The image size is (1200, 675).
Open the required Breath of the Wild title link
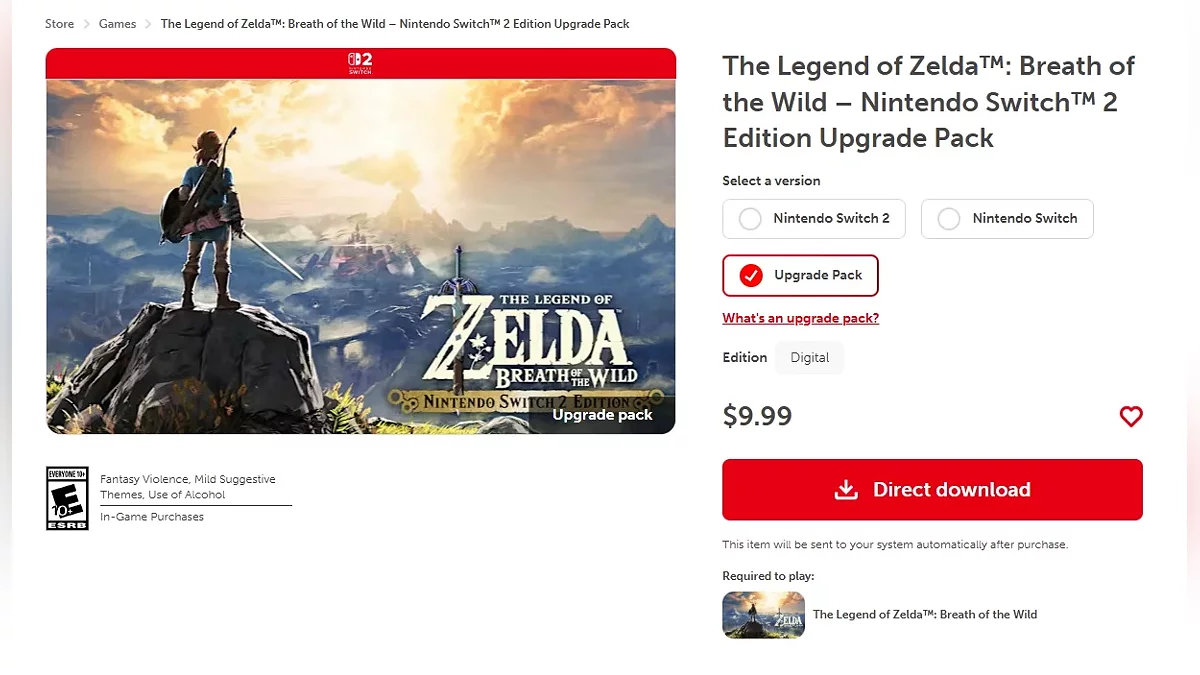click(x=924, y=615)
